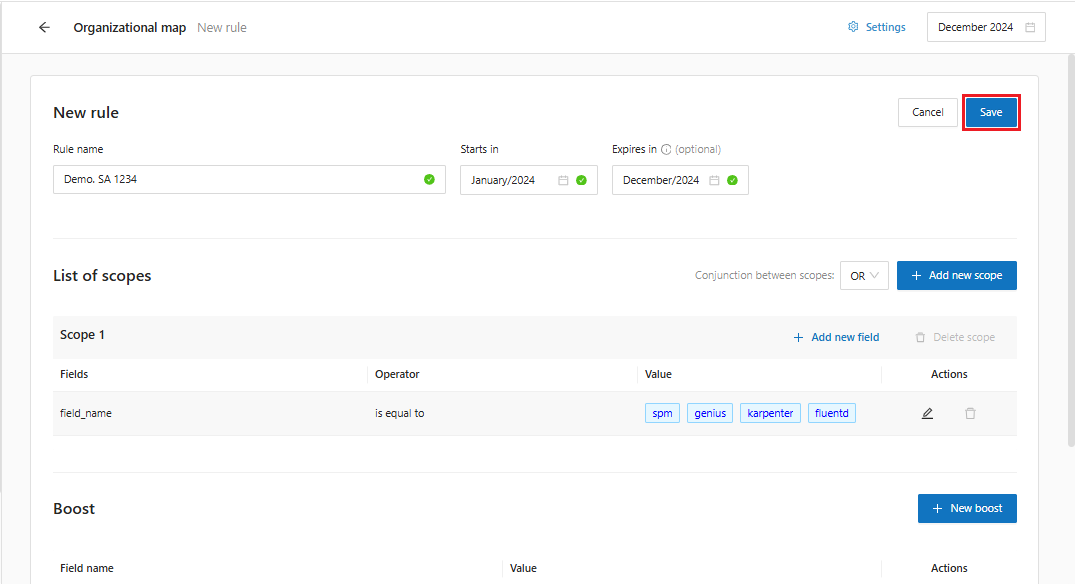This screenshot has width=1075, height=584.
Task: Go to Organizational map breadcrumb
Action: pos(129,28)
